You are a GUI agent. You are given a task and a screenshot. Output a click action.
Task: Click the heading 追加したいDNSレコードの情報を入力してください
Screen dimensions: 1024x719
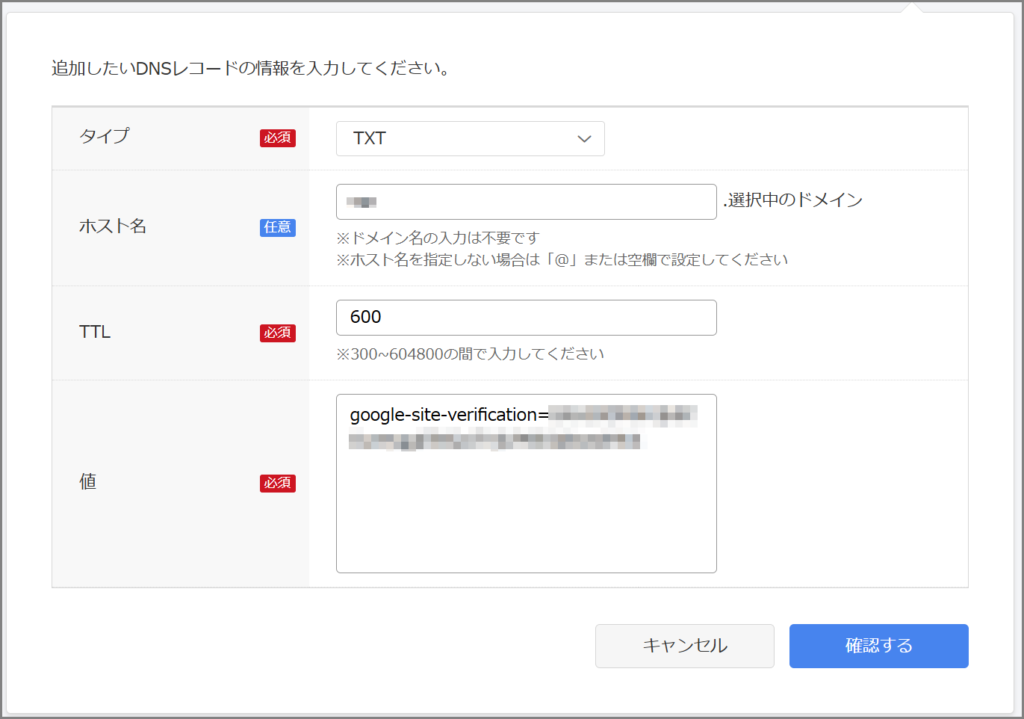(x=250, y=70)
